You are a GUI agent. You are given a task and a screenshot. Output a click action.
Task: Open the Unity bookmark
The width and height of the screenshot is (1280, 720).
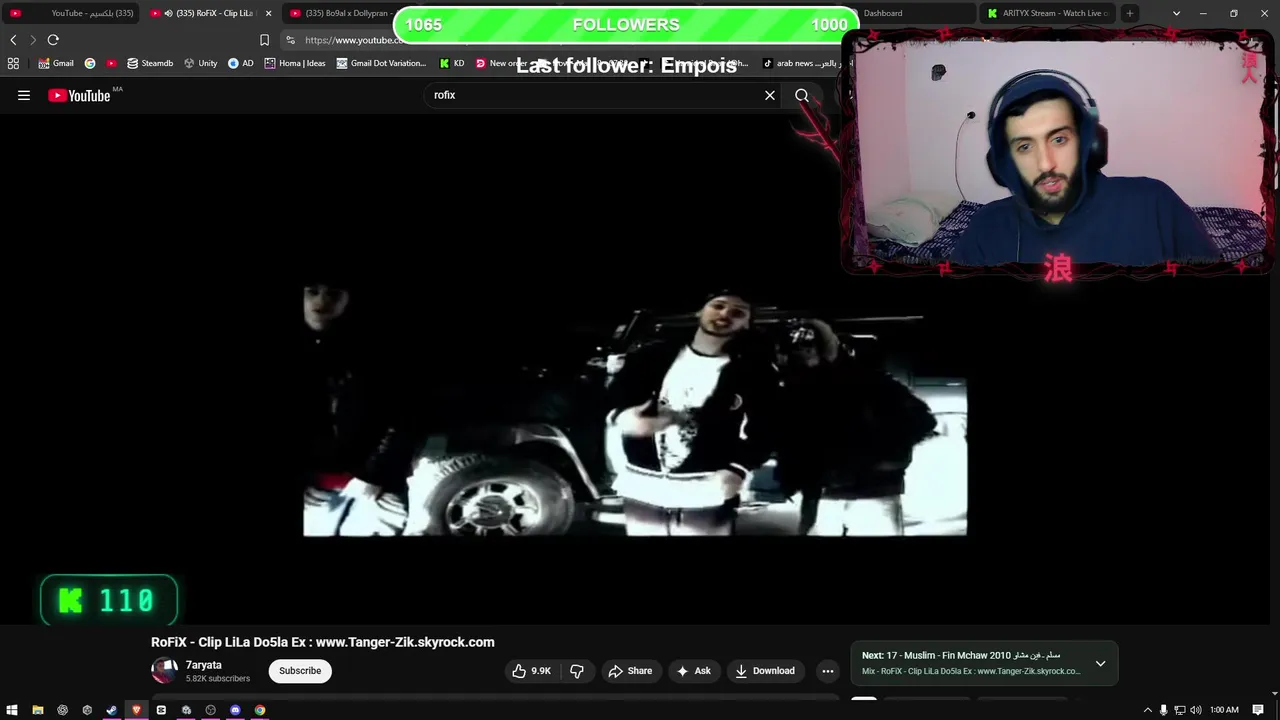tap(200, 63)
